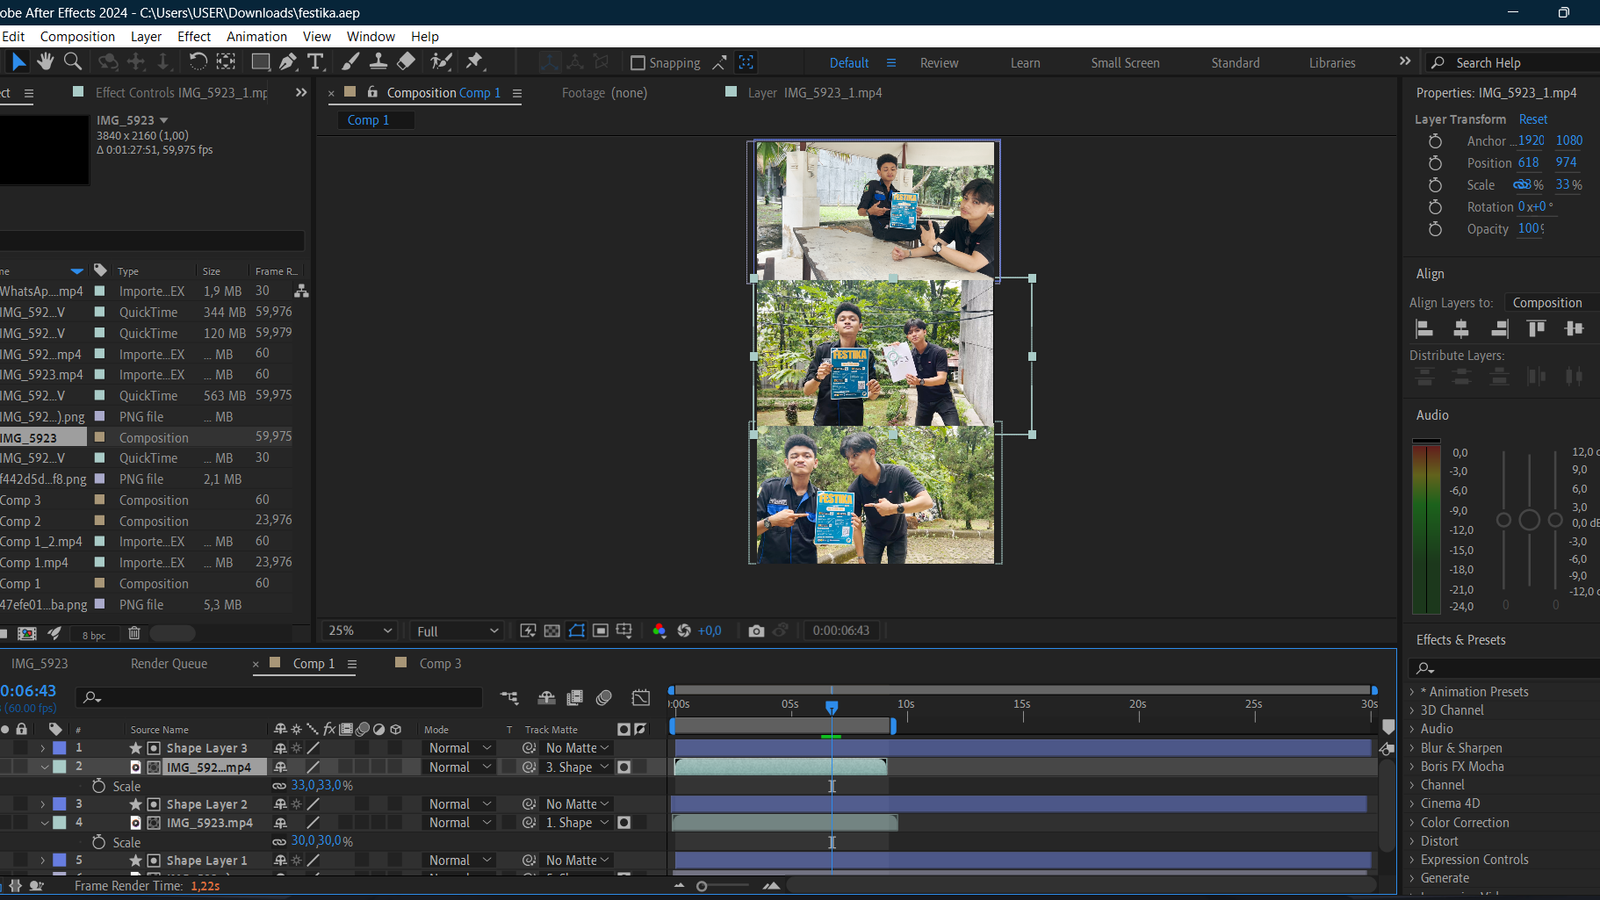Select the Selection arrow tool
This screenshot has height=900, width=1600.
[18, 62]
